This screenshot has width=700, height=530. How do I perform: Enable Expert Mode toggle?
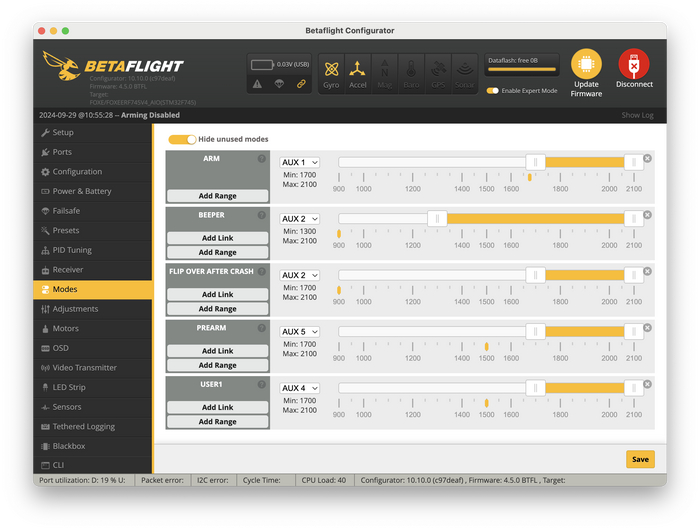[x=493, y=91]
